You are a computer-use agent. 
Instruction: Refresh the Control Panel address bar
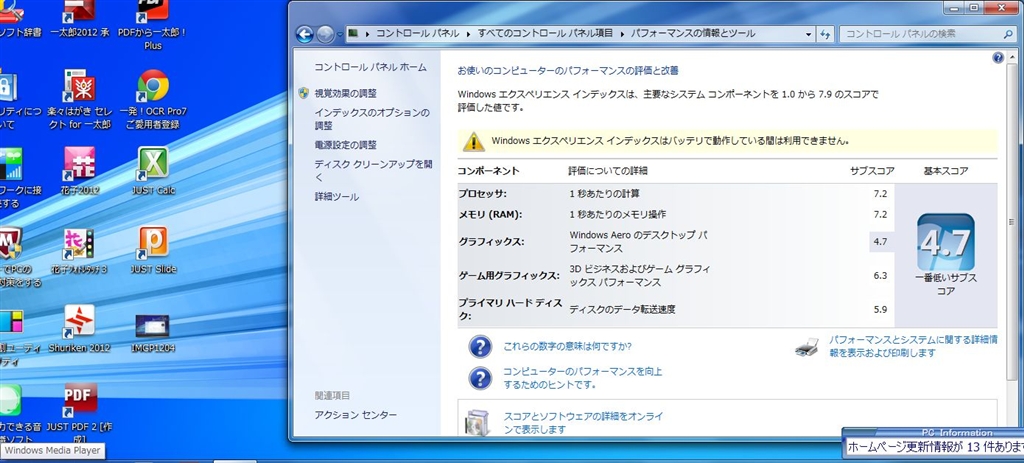tap(825, 34)
